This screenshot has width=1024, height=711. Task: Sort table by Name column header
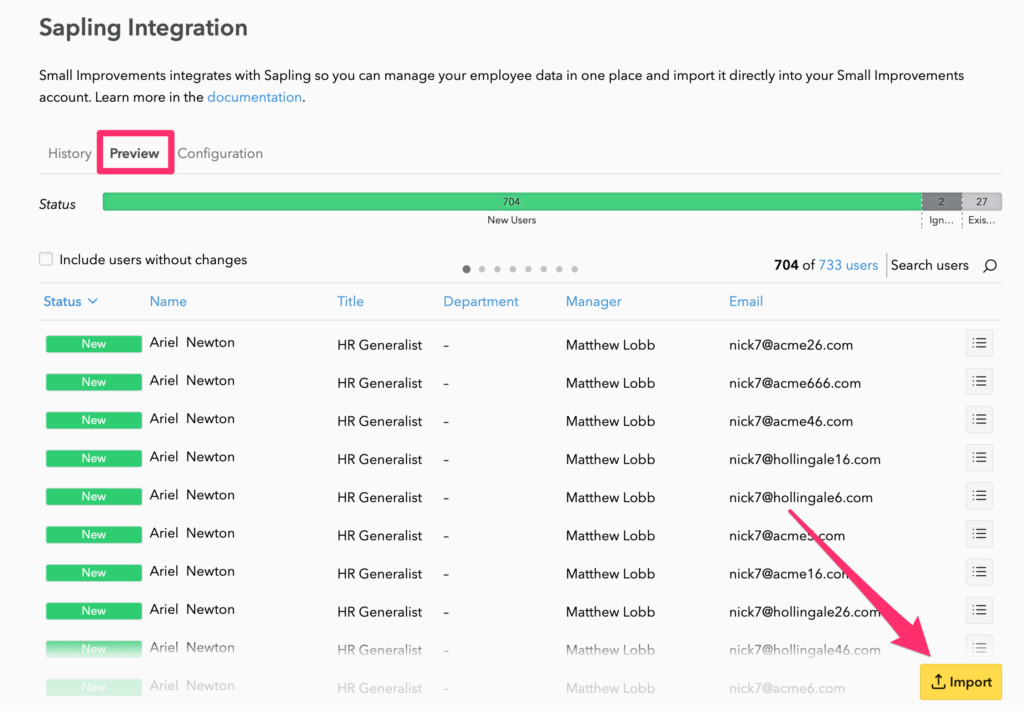pyautogui.click(x=168, y=301)
